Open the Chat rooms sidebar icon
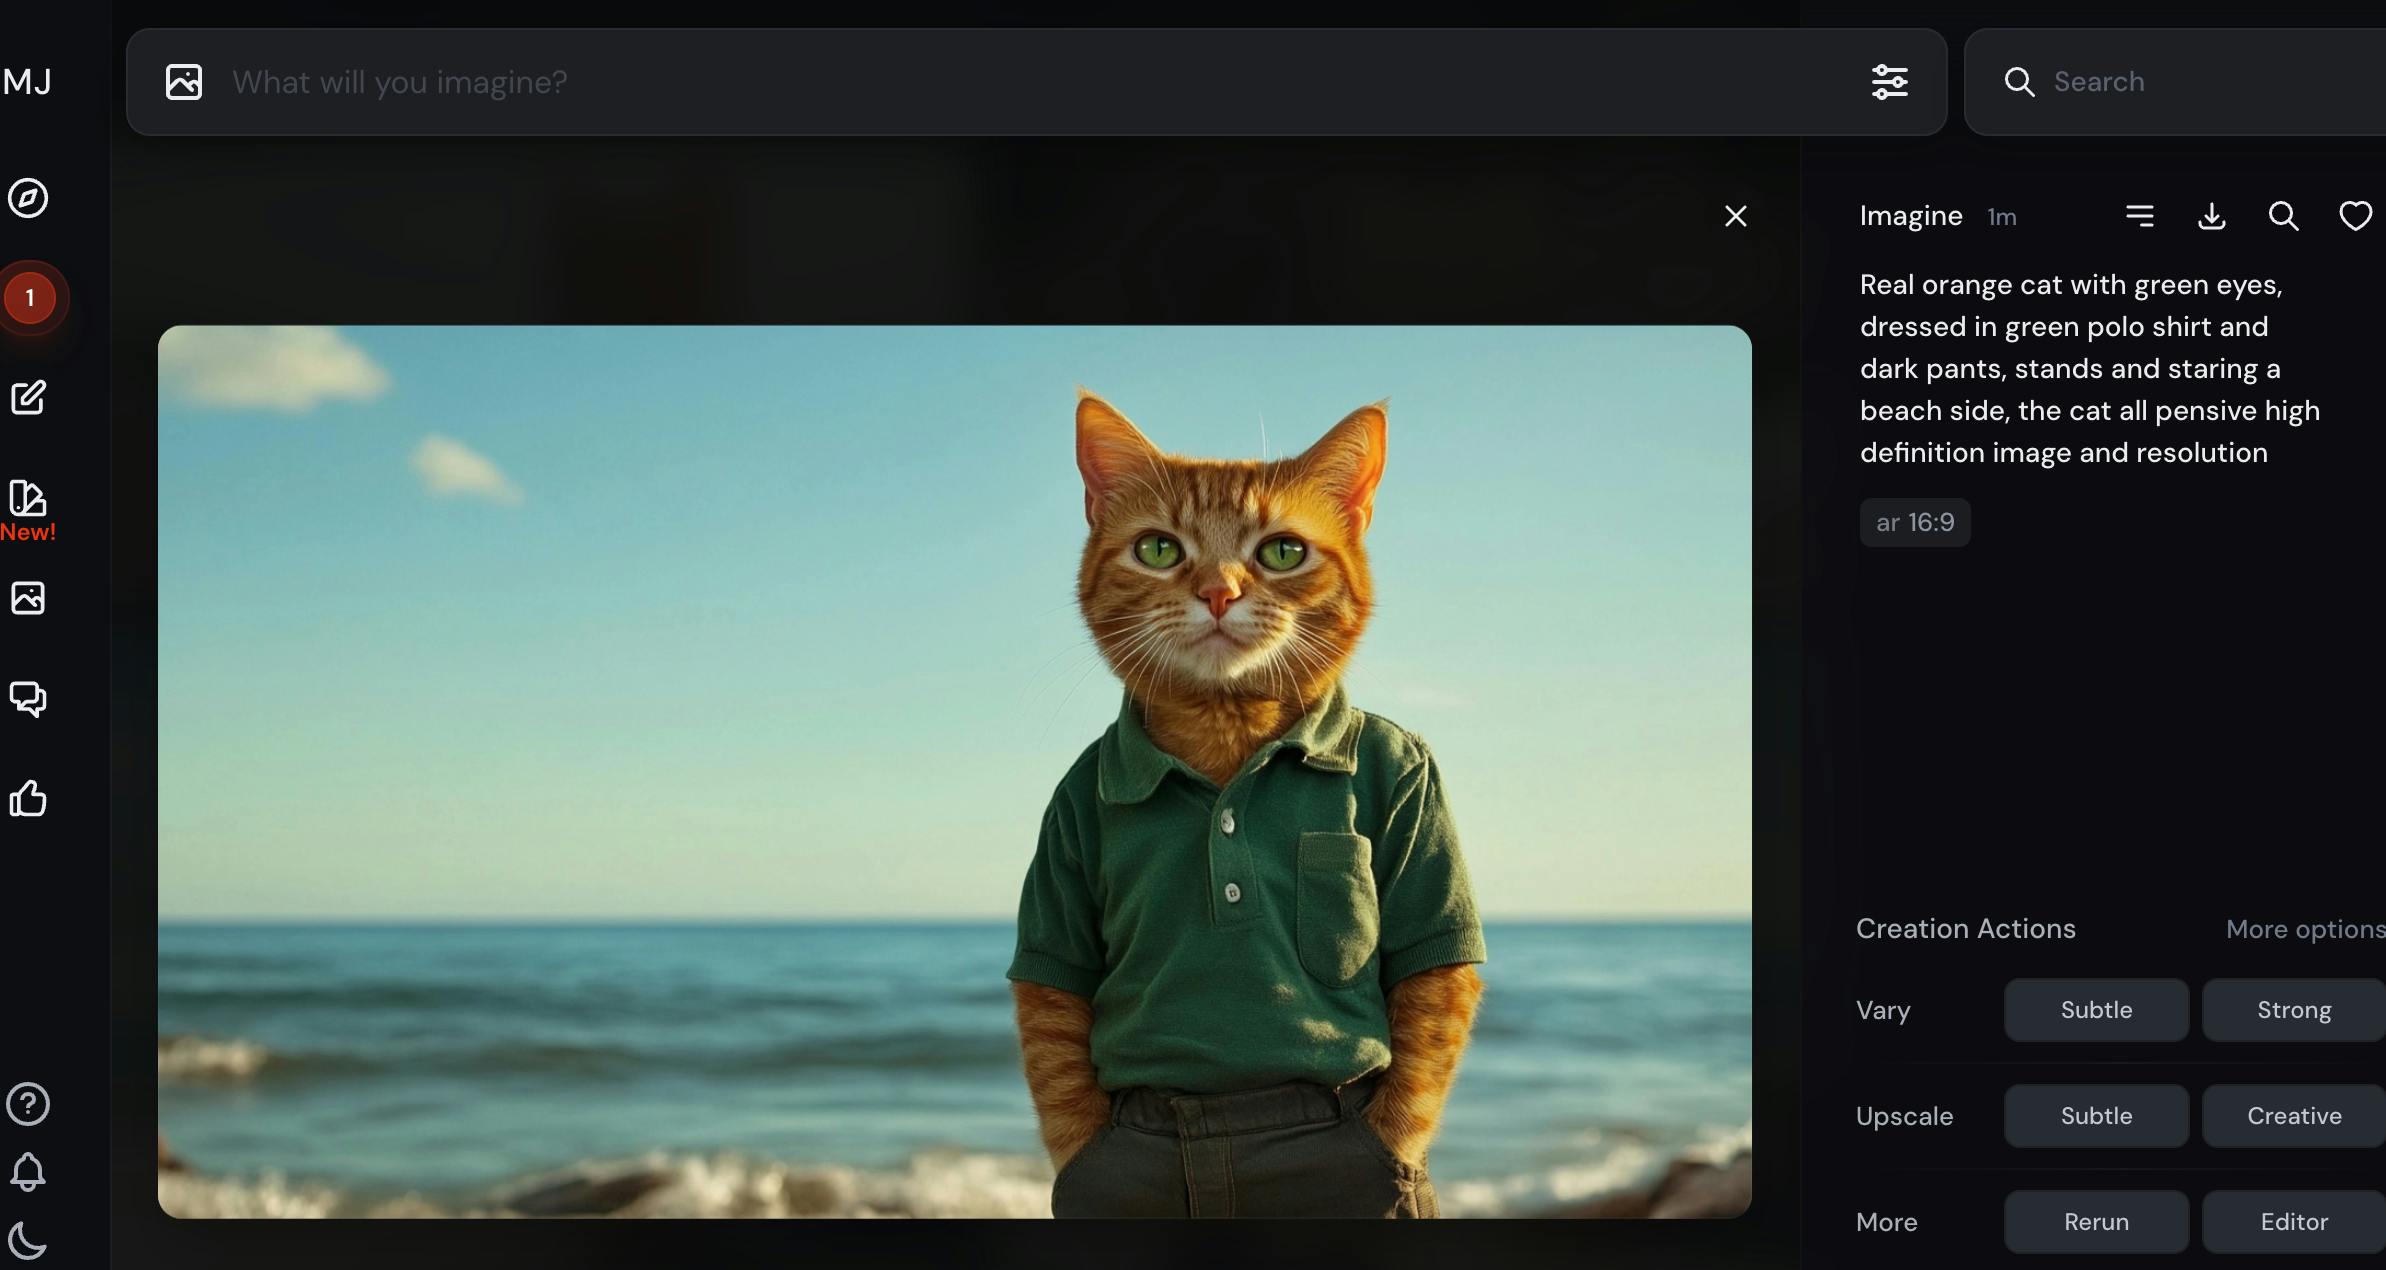This screenshot has height=1270, width=2386. (28, 698)
